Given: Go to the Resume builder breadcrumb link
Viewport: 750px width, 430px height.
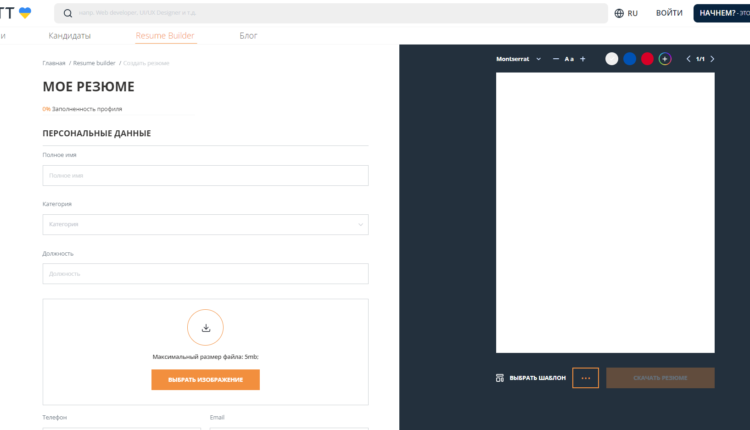Looking at the screenshot, I should [x=94, y=63].
